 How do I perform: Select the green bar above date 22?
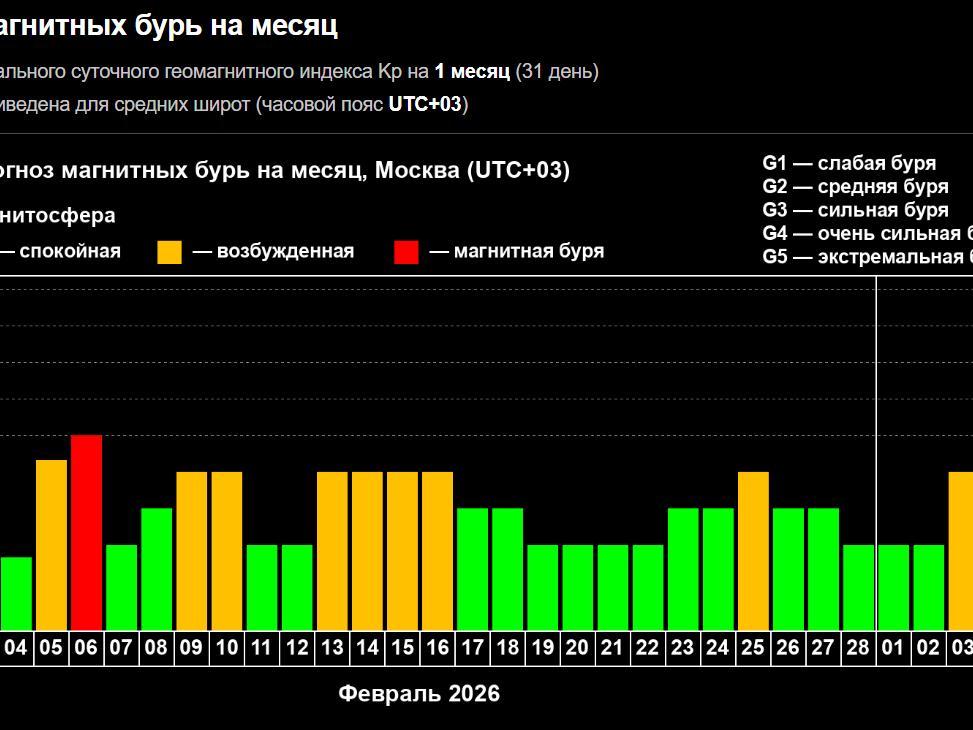pyautogui.click(x=648, y=587)
